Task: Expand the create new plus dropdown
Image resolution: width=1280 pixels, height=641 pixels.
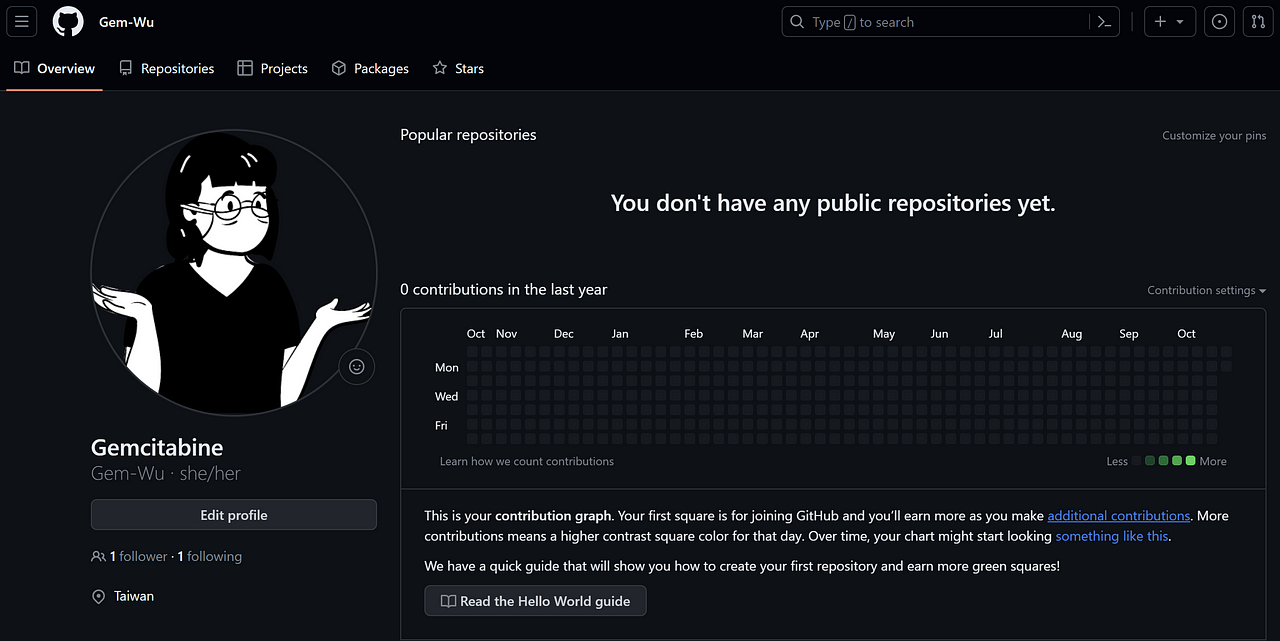Action: (x=1170, y=21)
